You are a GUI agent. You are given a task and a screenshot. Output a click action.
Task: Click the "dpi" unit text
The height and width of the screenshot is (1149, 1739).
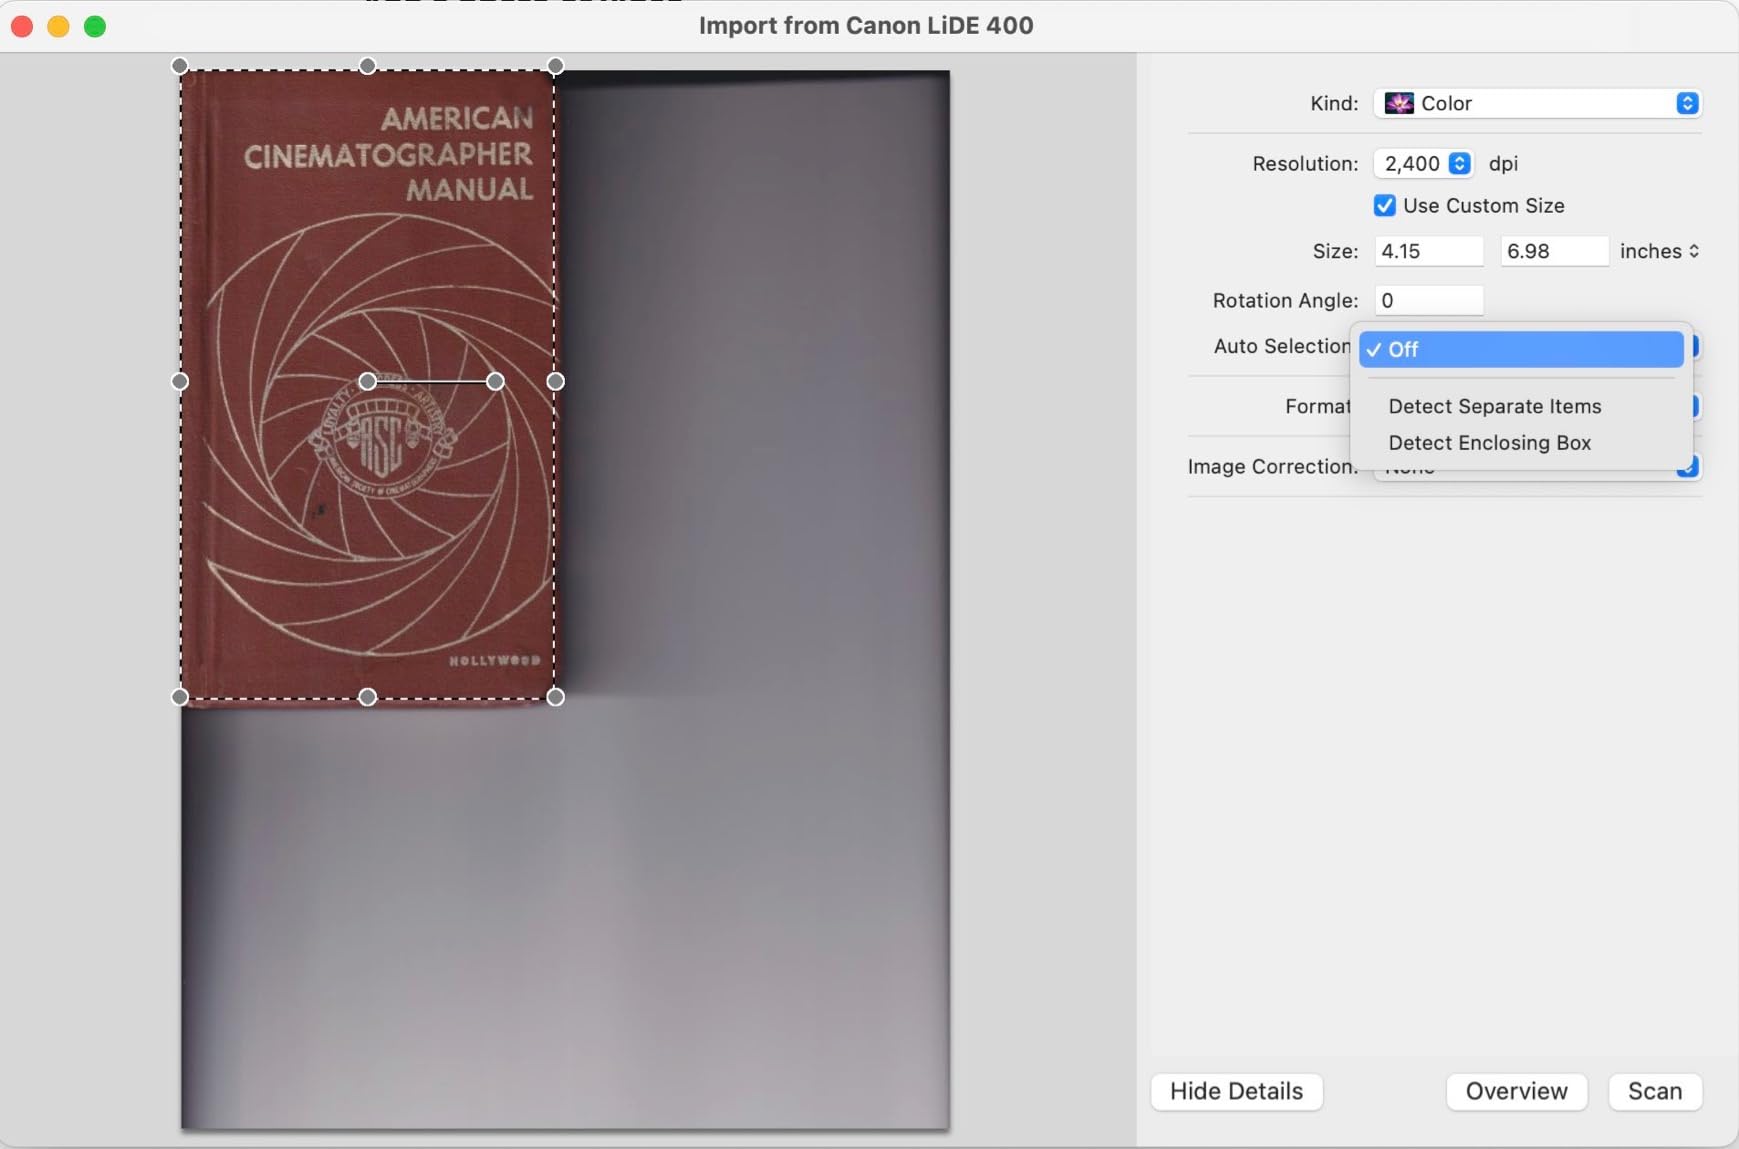coord(1503,163)
